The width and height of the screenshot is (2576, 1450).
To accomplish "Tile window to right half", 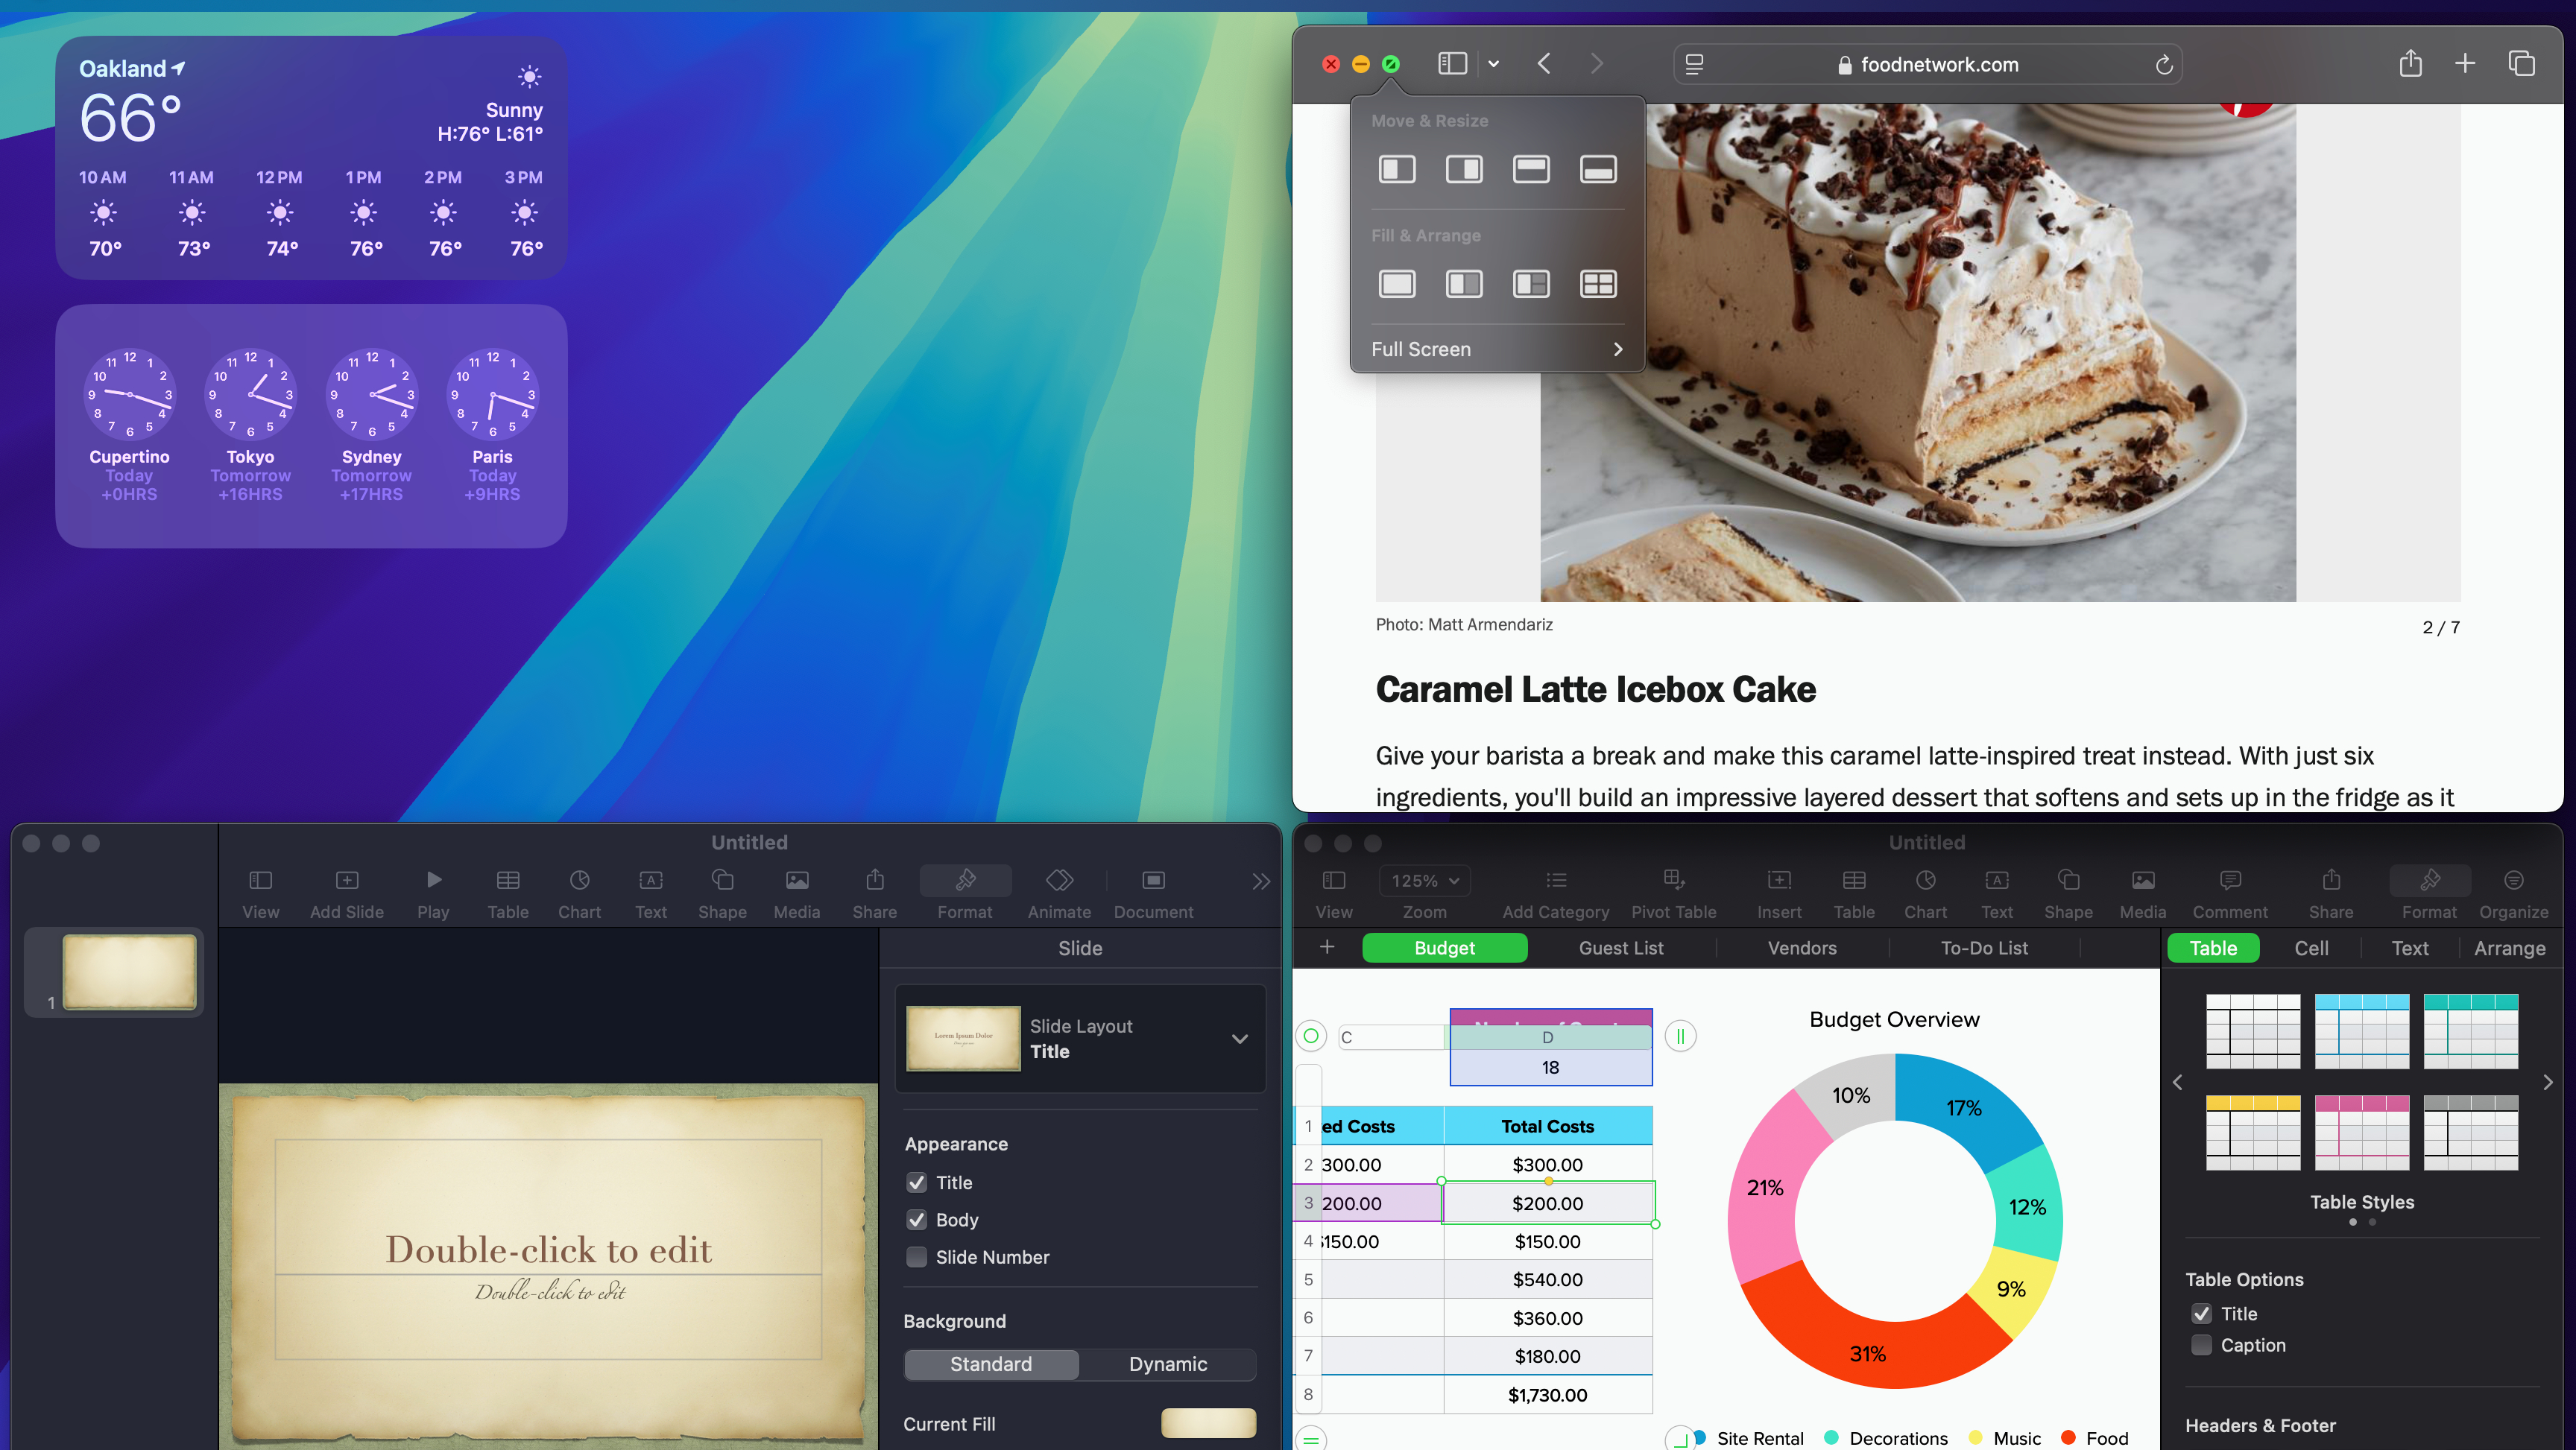I will pos(1464,169).
